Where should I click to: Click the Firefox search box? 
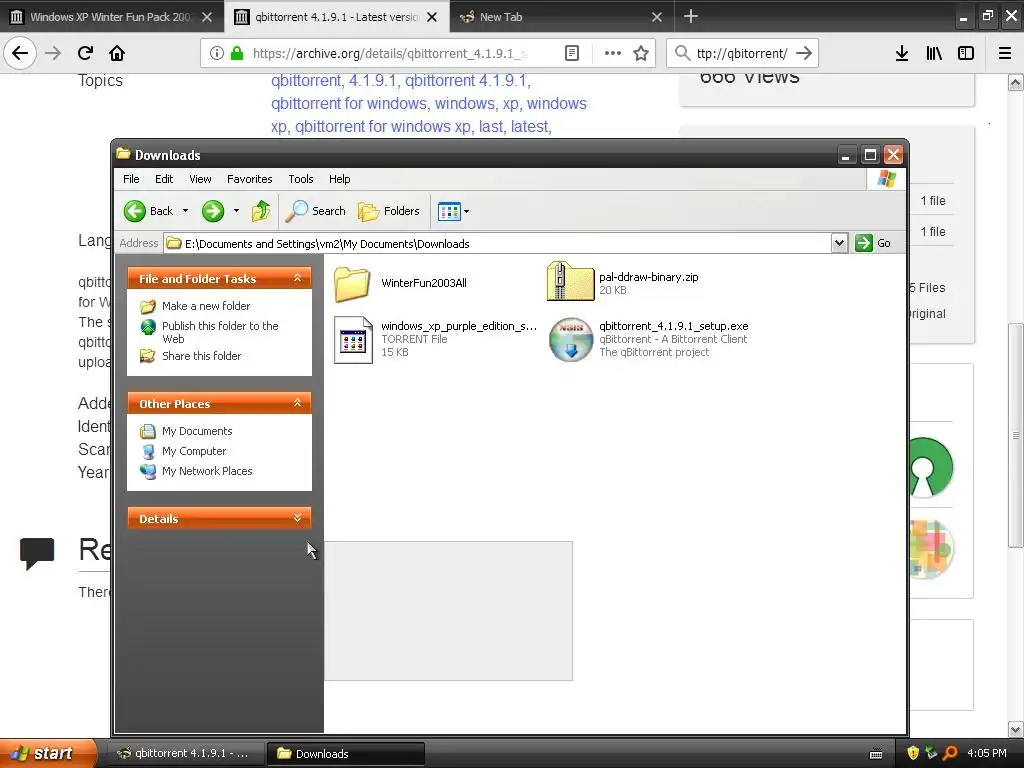click(x=742, y=53)
